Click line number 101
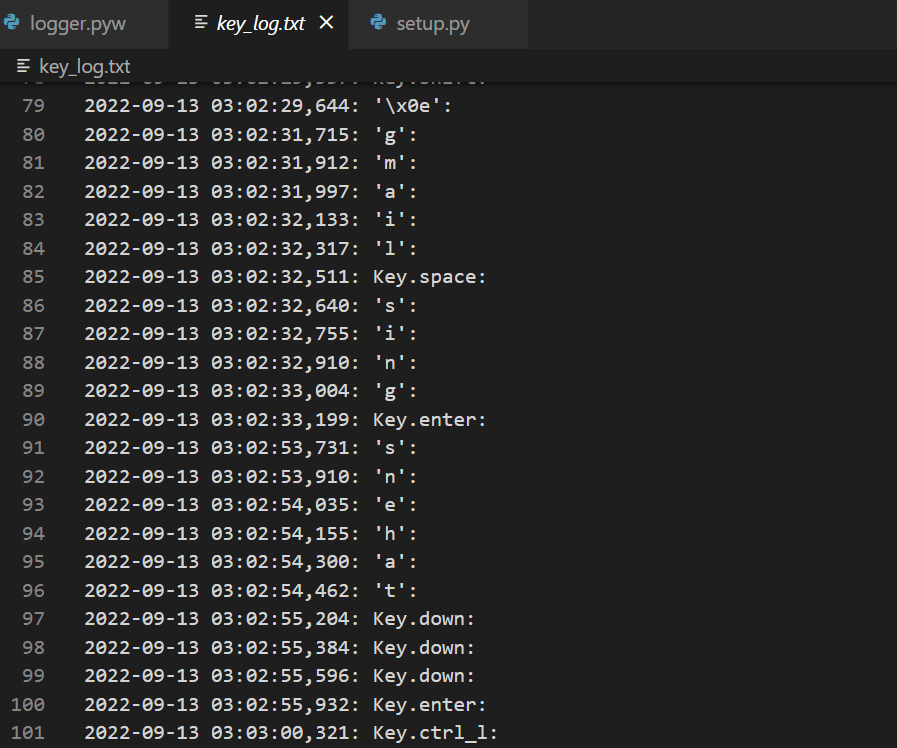This screenshot has width=897, height=748. coord(27,732)
